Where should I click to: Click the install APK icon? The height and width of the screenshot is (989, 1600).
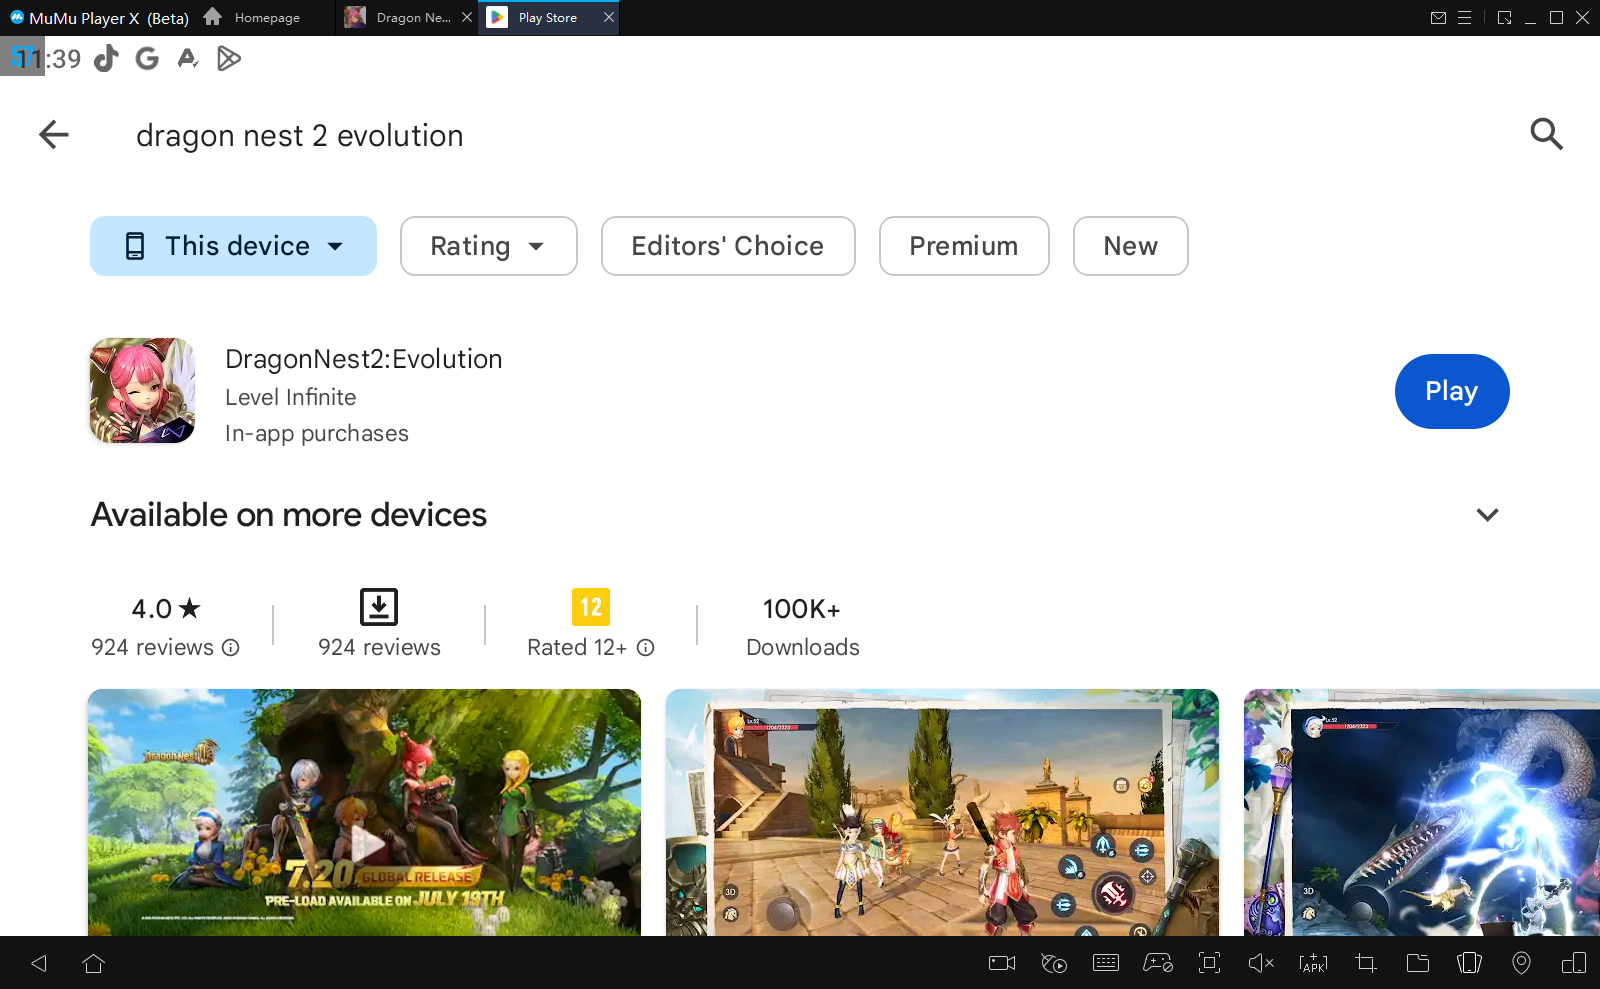pos(1313,963)
